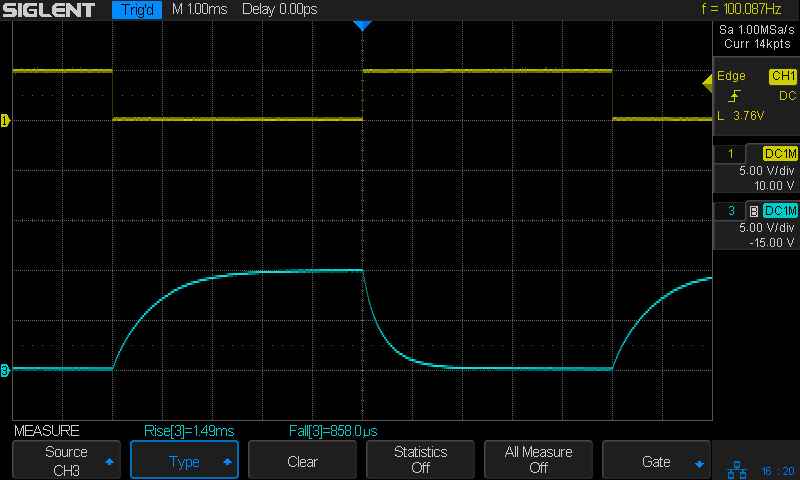Open the measurement Type menu

(x=185, y=461)
